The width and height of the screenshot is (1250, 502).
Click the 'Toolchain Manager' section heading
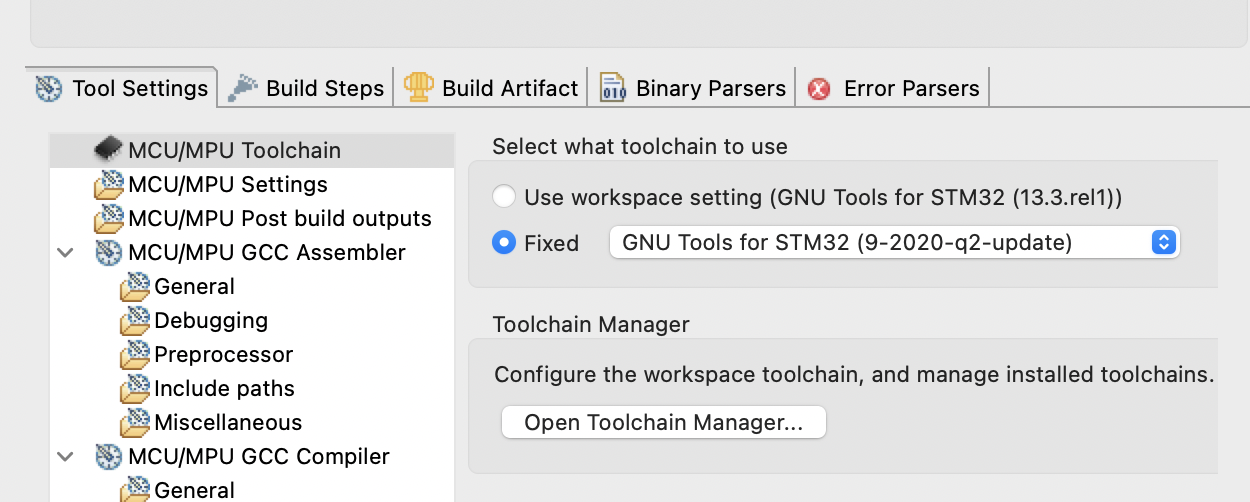pos(591,325)
